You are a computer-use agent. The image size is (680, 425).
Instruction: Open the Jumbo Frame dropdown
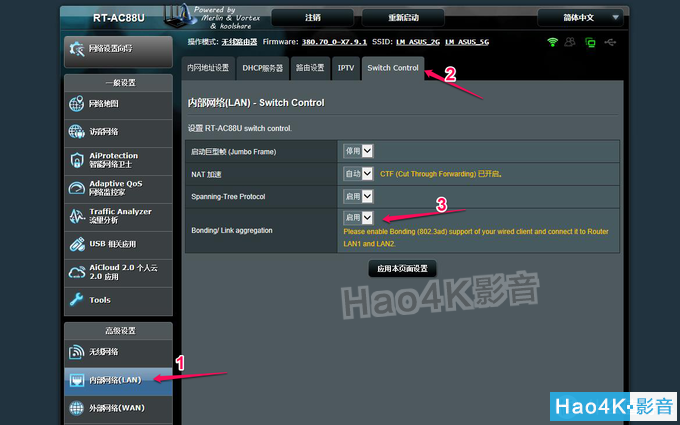pos(358,151)
